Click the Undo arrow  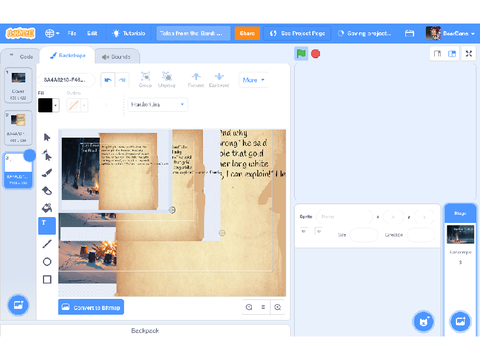point(108,80)
